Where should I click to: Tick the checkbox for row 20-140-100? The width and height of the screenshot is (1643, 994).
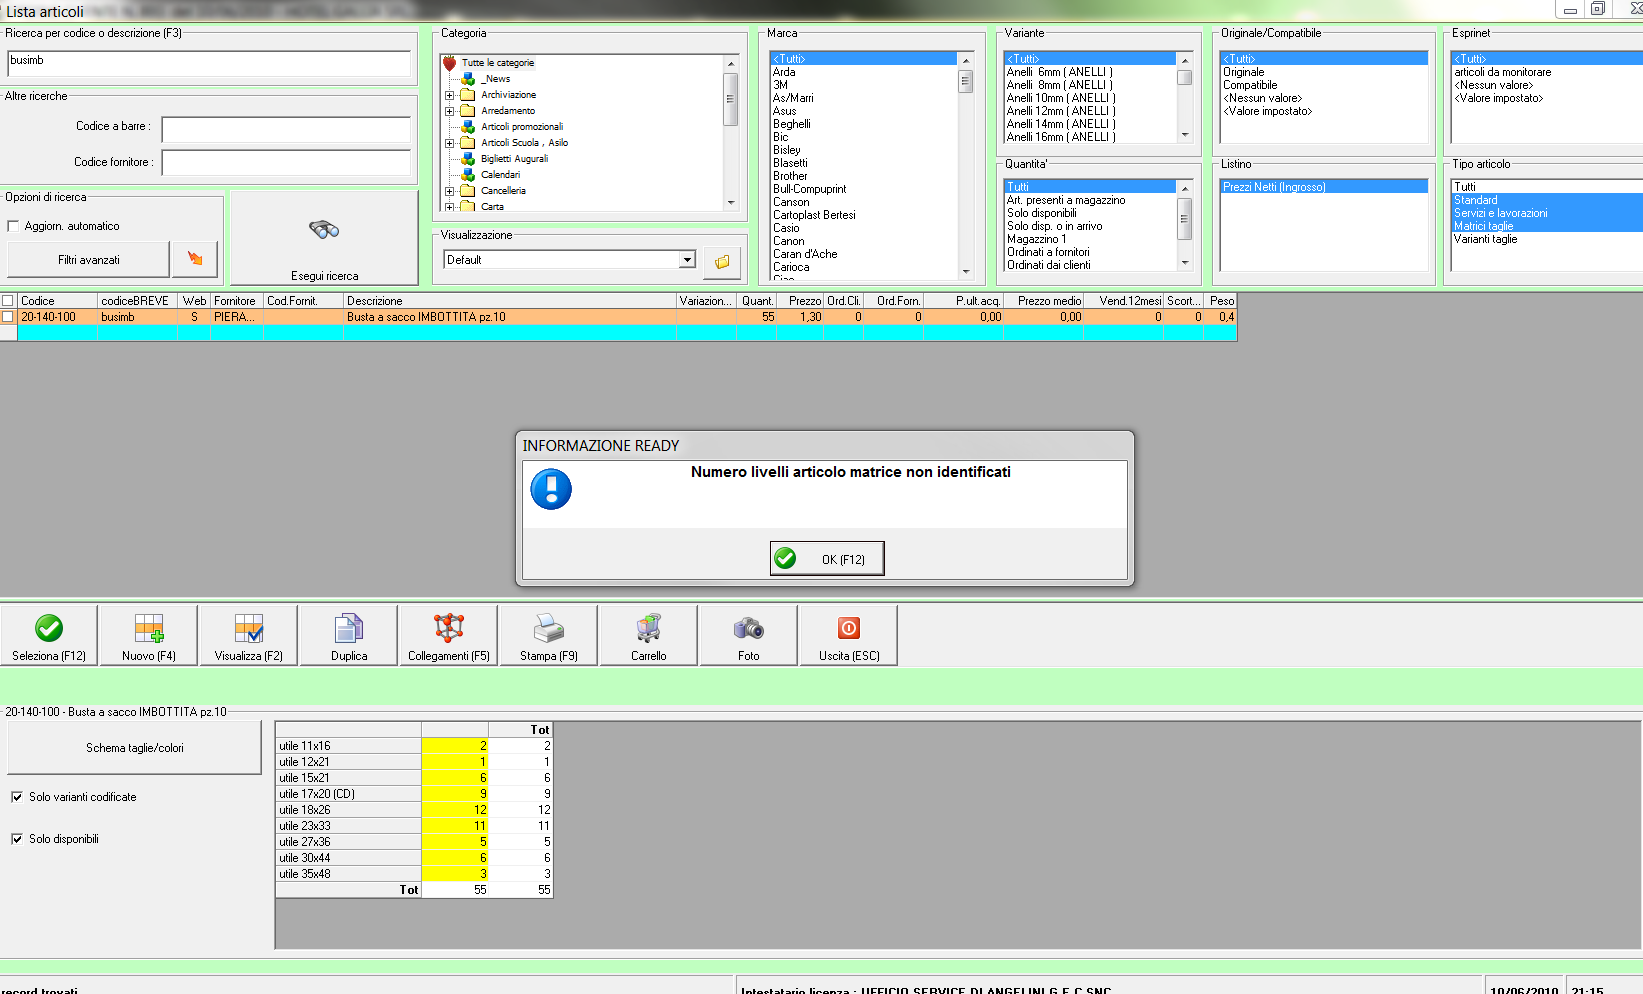pos(8,317)
